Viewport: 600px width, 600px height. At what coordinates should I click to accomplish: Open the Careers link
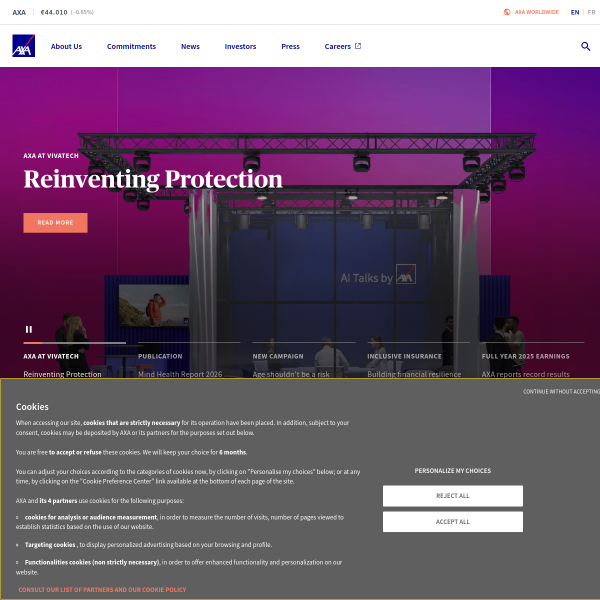coord(338,46)
